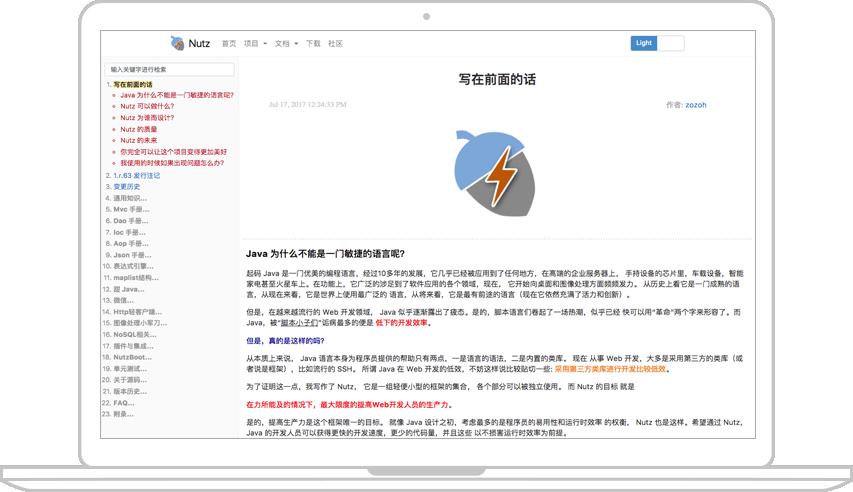Open 1.r.63 发行注记 in sidebar

(137, 175)
